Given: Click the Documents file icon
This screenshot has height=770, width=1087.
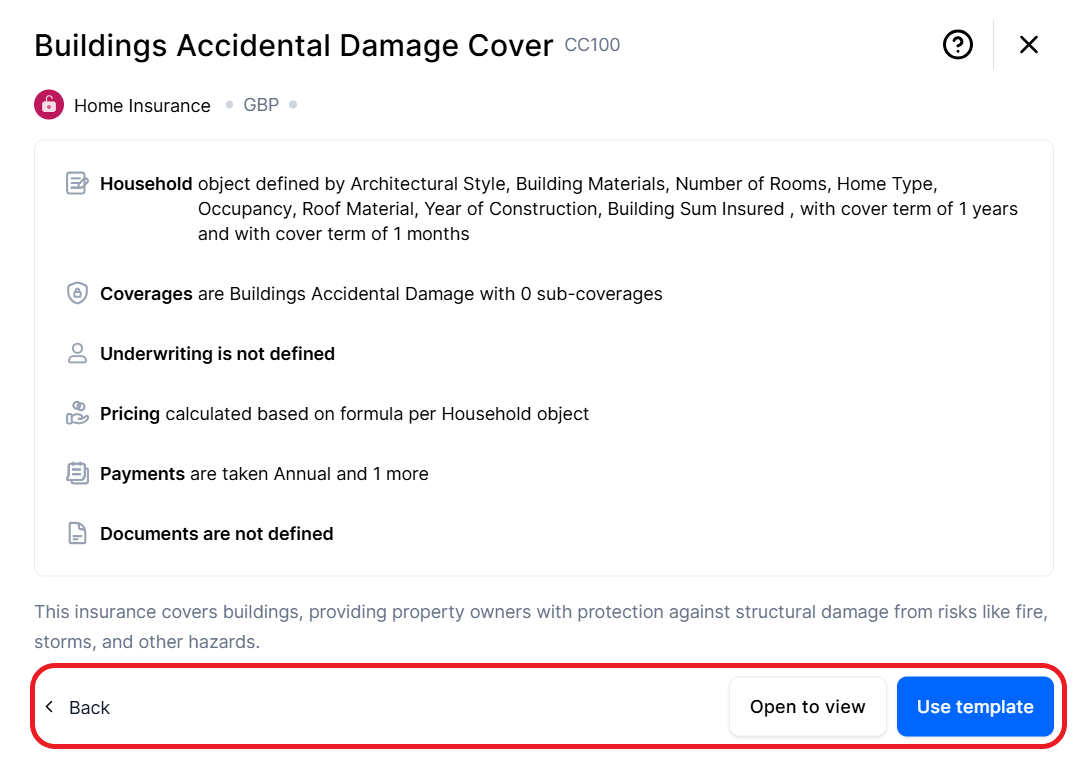Looking at the screenshot, I should [x=77, y=533].
